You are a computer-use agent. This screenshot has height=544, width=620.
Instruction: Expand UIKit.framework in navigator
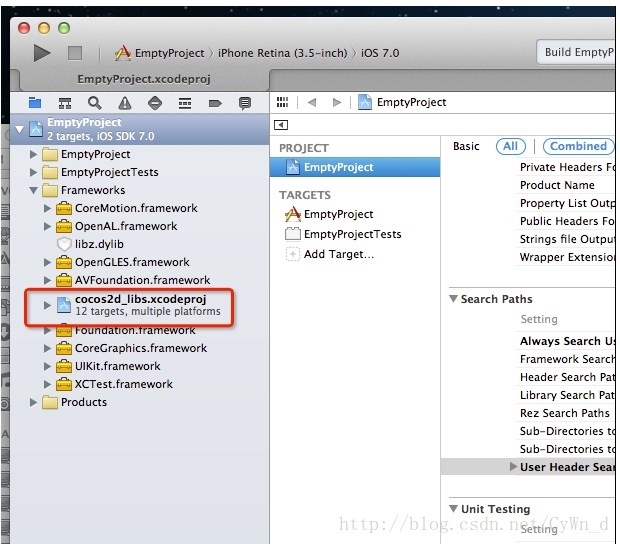pos(47,366)
